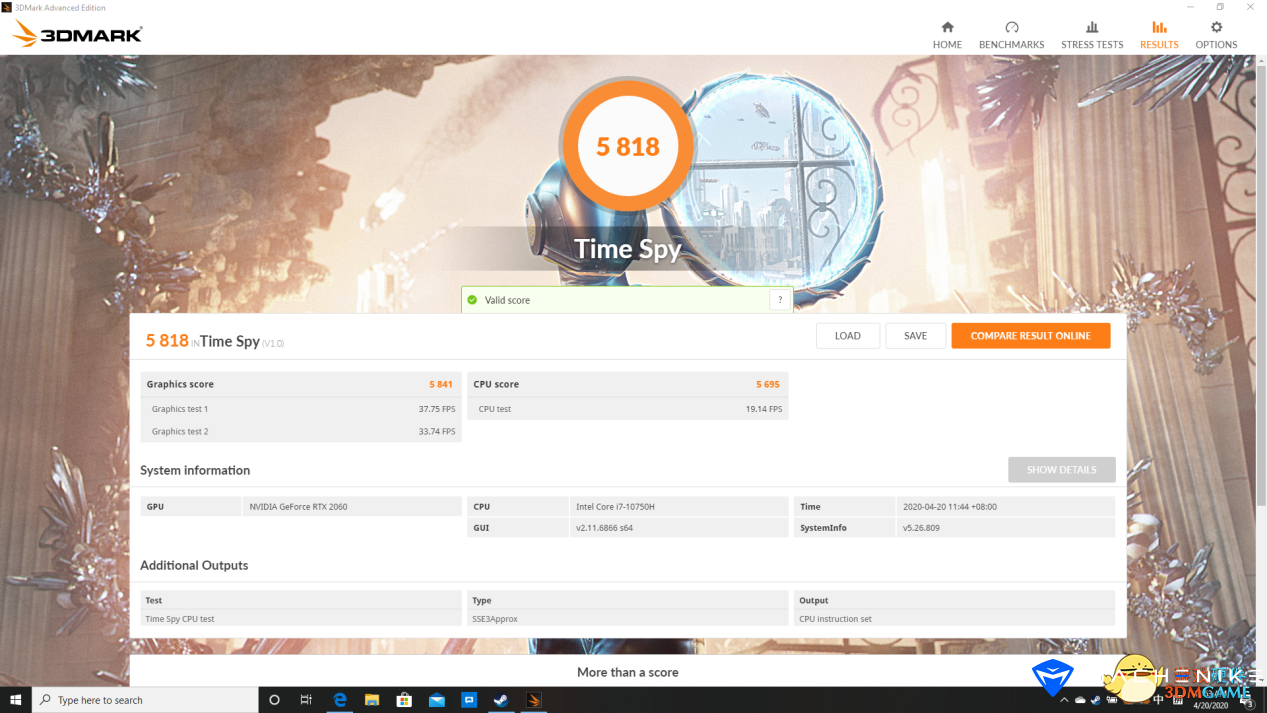Select the Graphics score value 5 841
The width and height of the screenshot is (1267, 713).
tap(441, 384)
